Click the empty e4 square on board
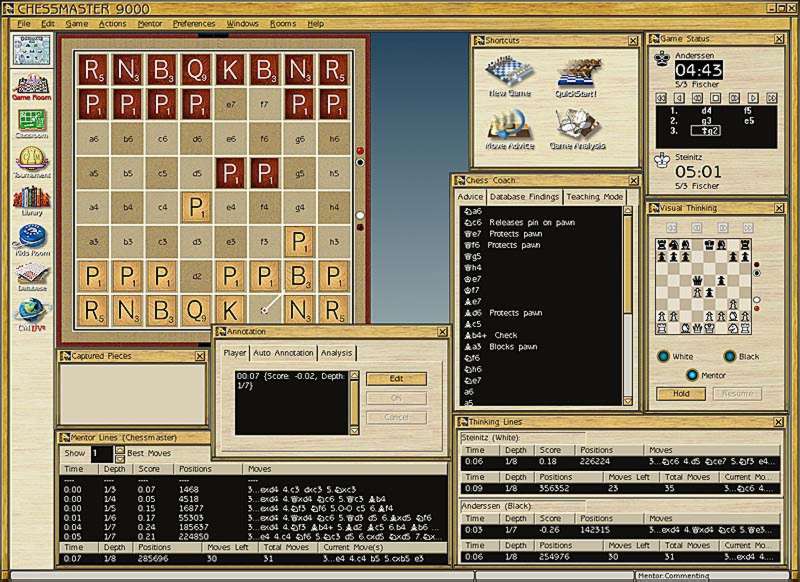This screenshot has width=800, height=582. [x=231, y=207]
